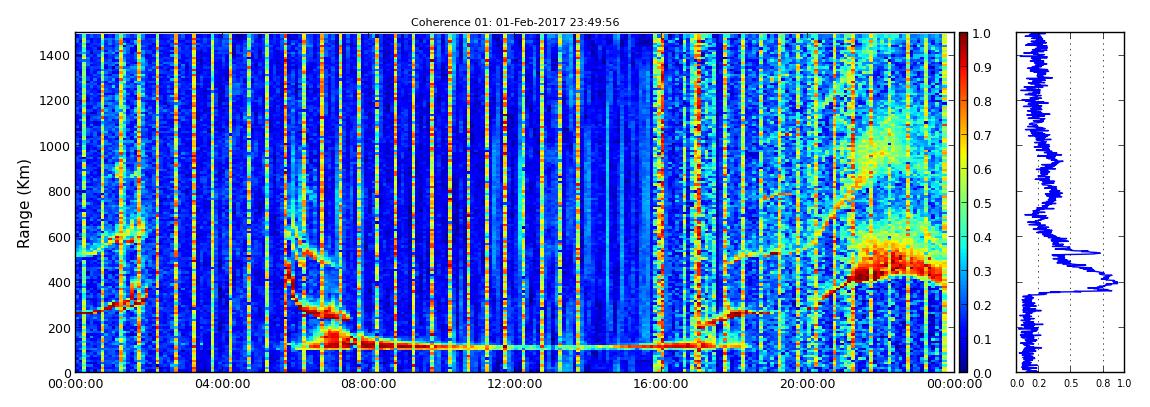Click the 1400 tick label on the range axis
Screen dimensions: 1150x407
53,55
